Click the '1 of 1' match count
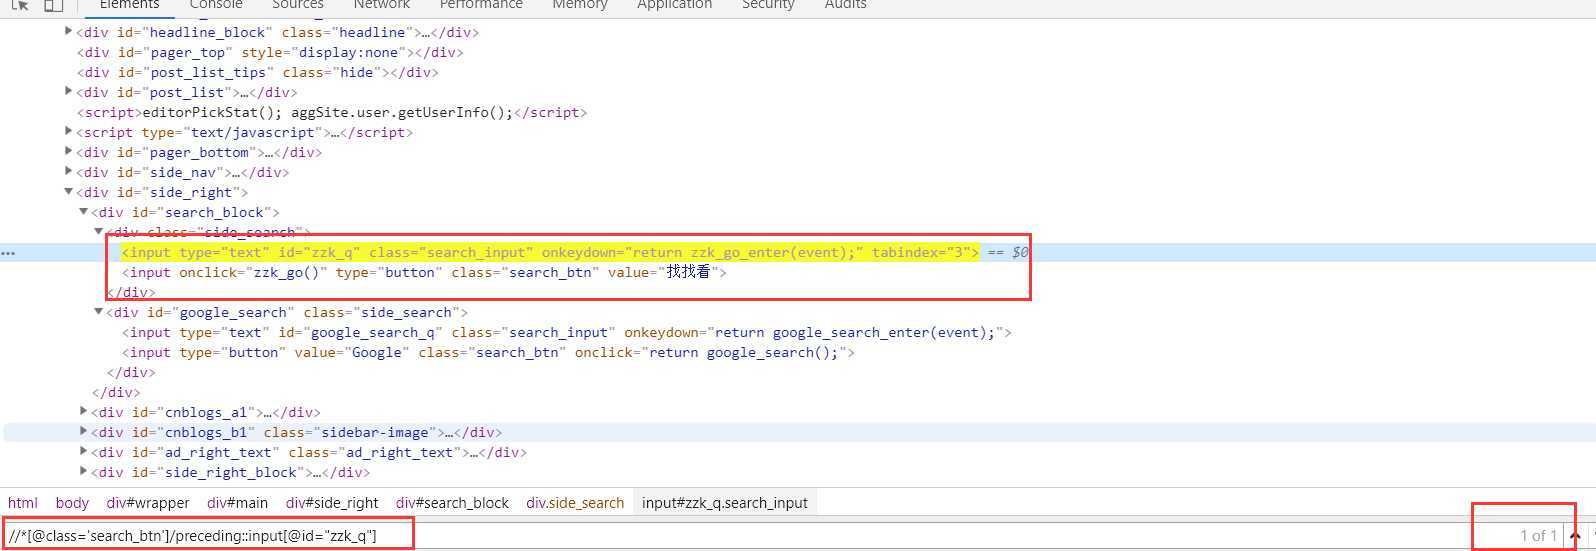 click(x=1539, y=536)
